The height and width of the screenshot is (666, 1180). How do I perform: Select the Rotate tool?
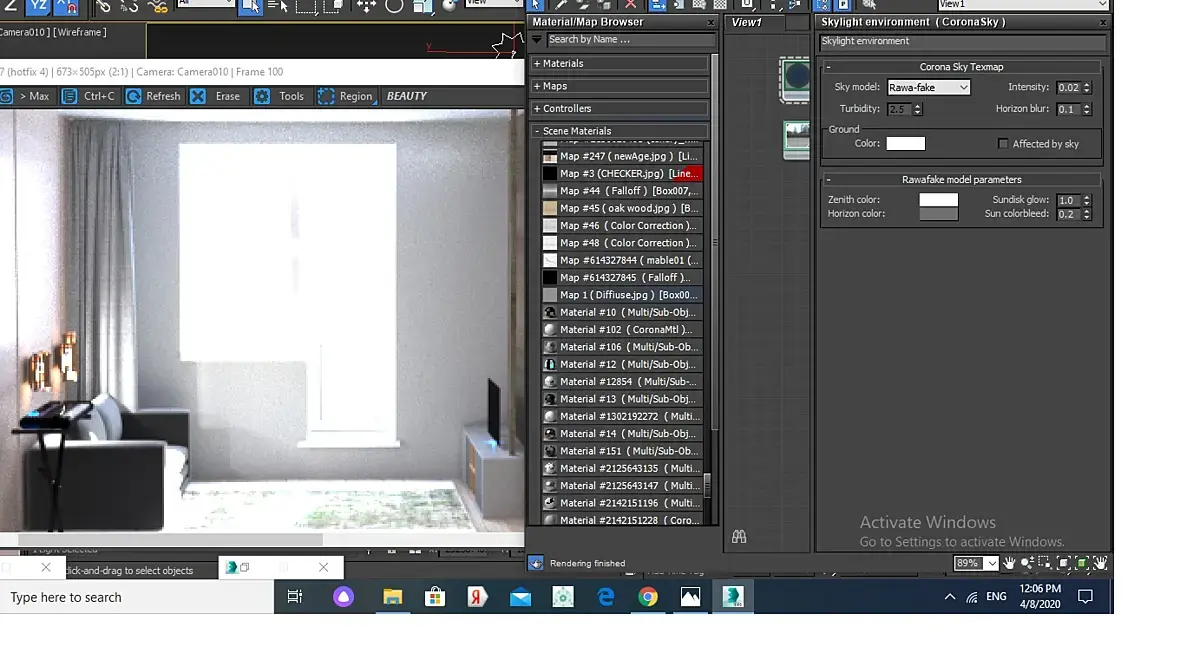[x=394, y=7]
